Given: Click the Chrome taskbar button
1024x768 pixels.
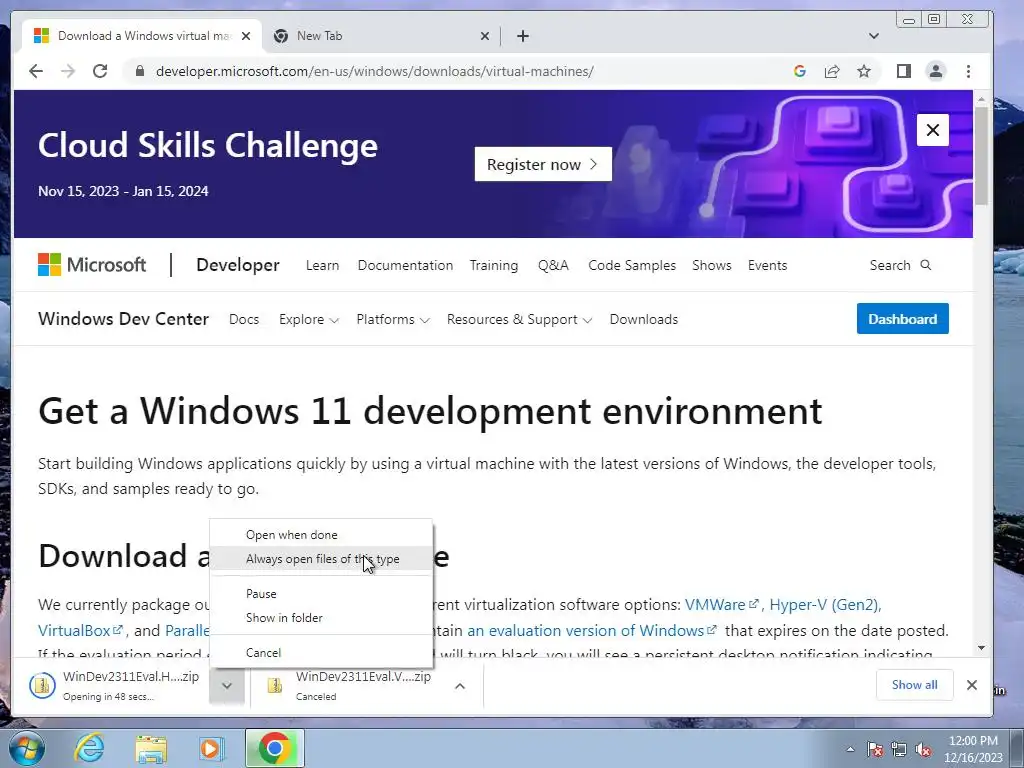Looking at the screenshot, I should (275, 748).
